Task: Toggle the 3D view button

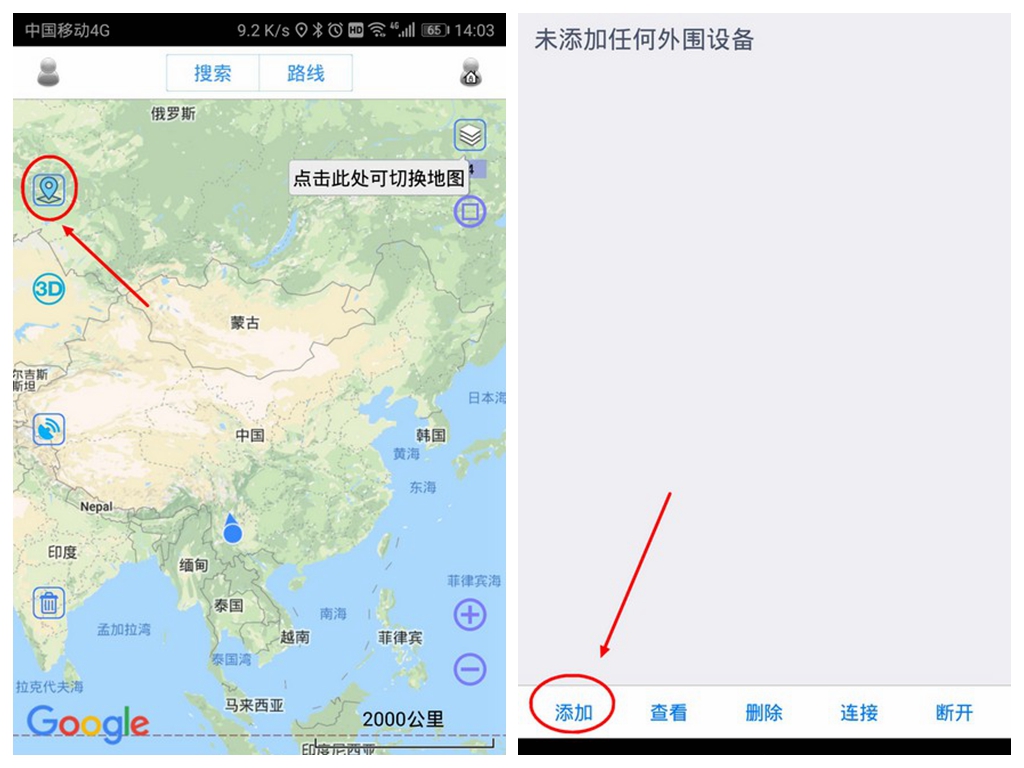Action: coord(49,289)
